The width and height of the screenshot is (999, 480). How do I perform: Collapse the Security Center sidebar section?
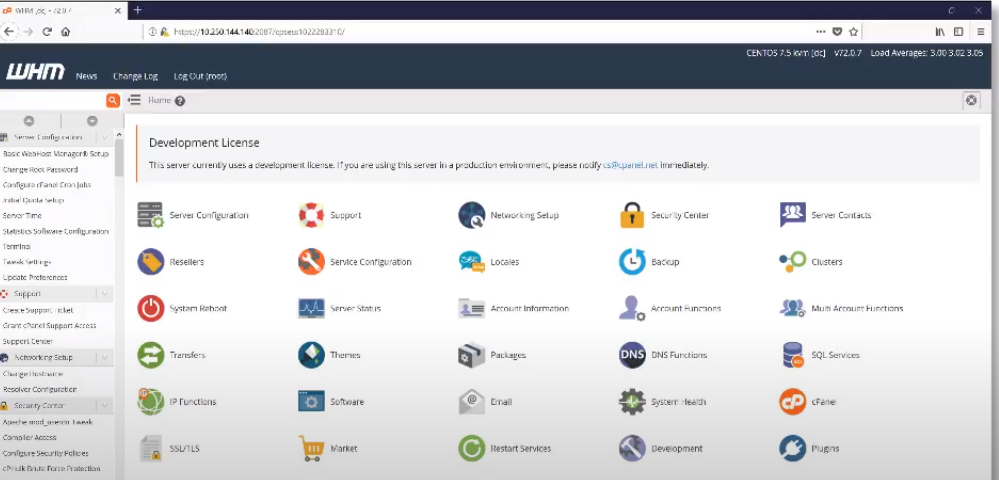point(105,405)
